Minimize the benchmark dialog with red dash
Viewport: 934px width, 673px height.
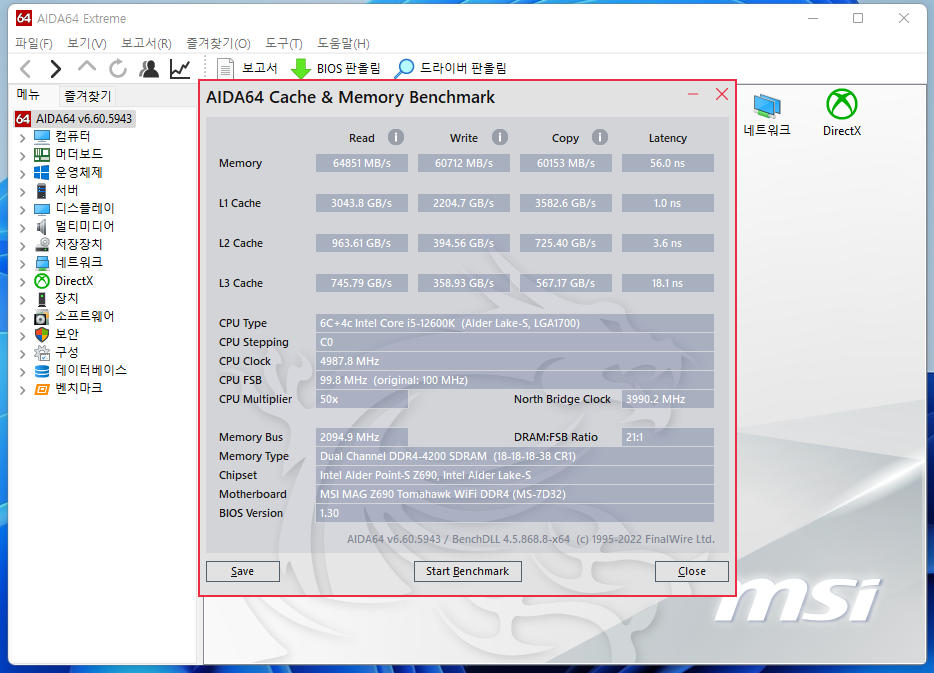pos(693,94)
